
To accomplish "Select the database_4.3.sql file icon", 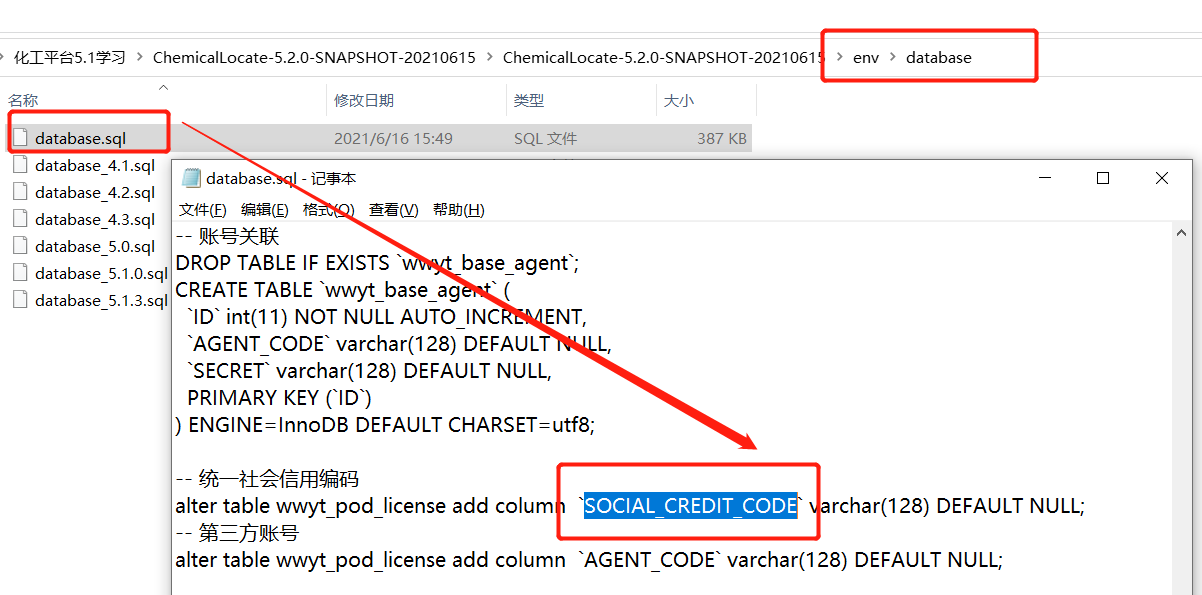I will pos(20,219).
